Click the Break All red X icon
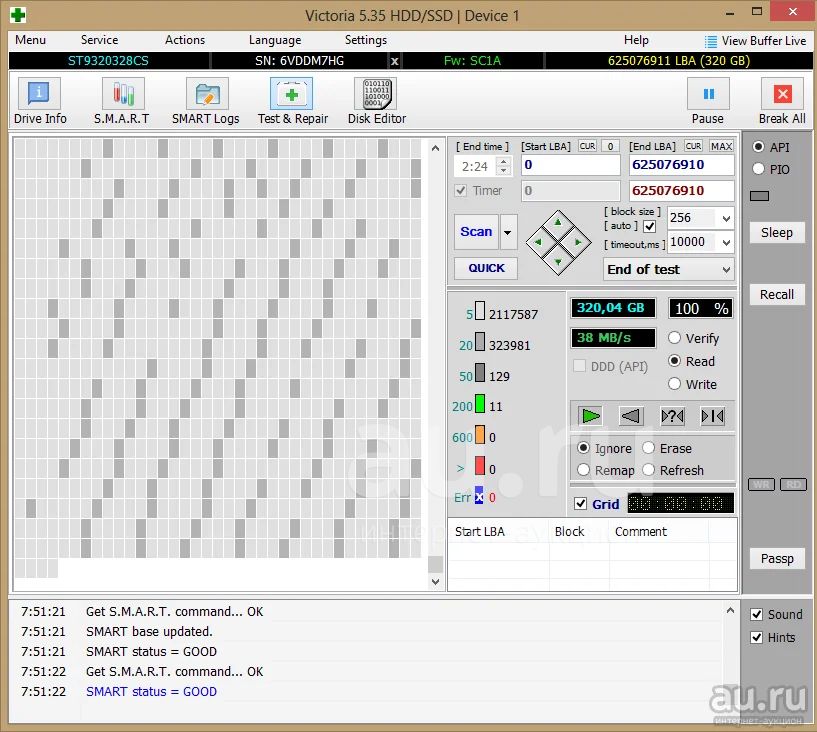This screenshot has width=817, height=732. point(782,94)
